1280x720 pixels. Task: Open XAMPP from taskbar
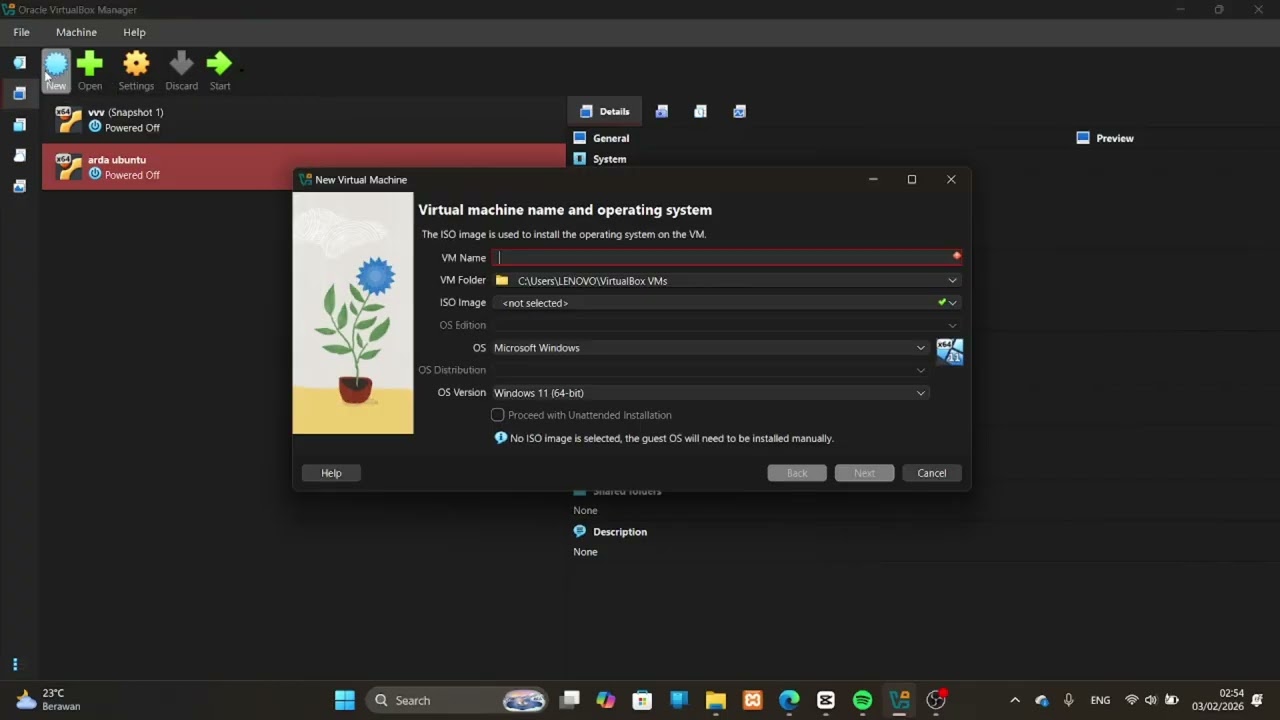click(x=752, y=700)
